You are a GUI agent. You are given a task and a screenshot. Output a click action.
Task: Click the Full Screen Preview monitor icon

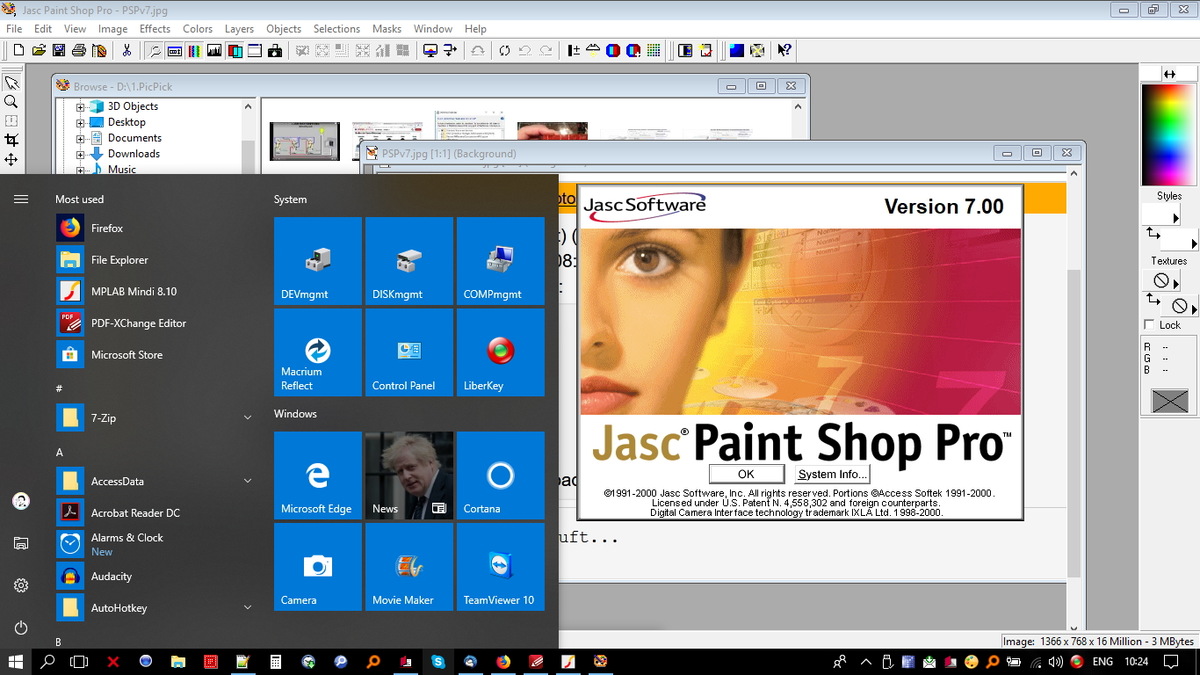(431, 50)
